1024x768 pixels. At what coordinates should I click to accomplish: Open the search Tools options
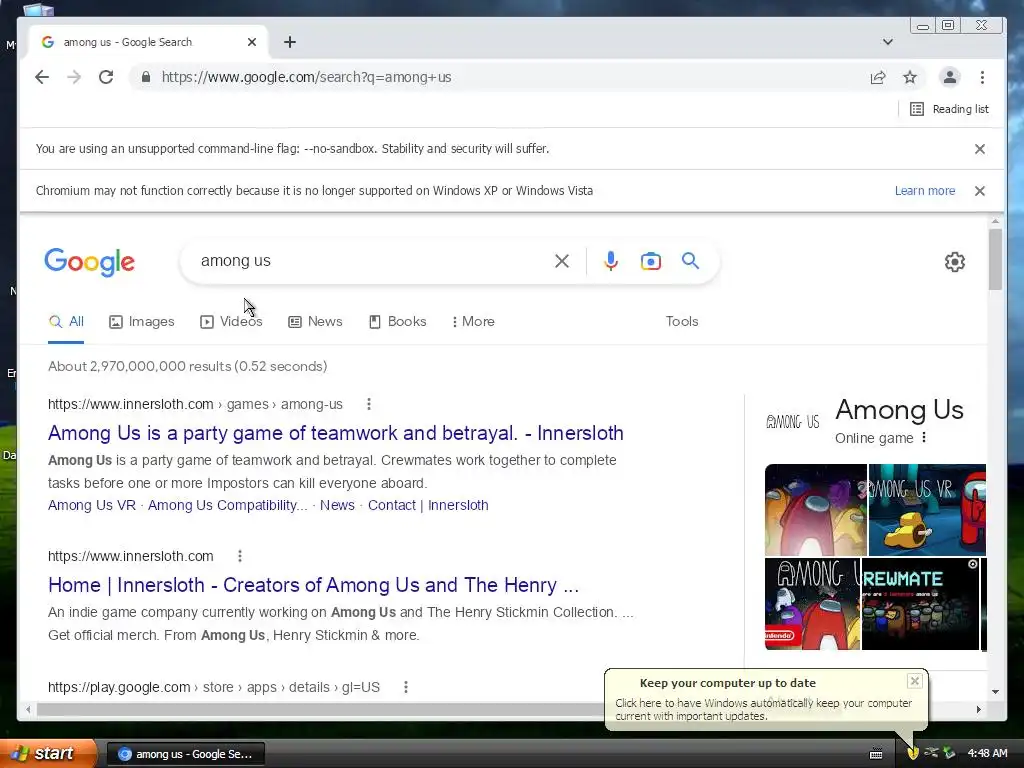point(682,321)
